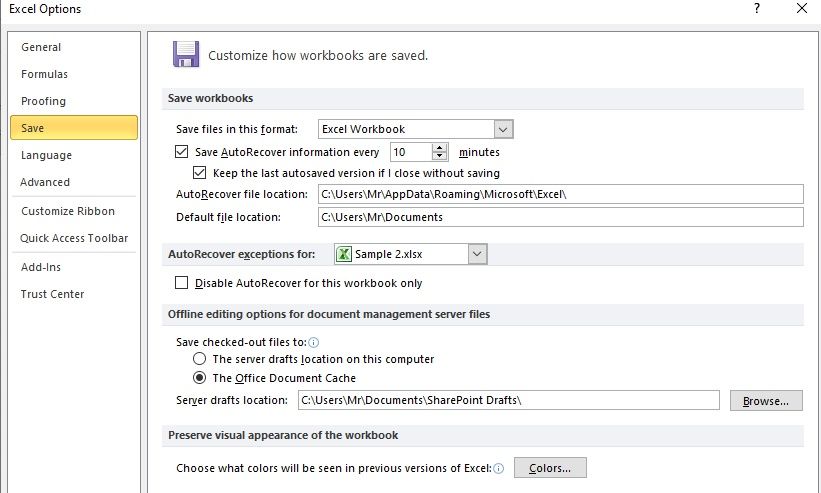Click the AutoRecover file location field
821x493 pixels.
[560, 194]
